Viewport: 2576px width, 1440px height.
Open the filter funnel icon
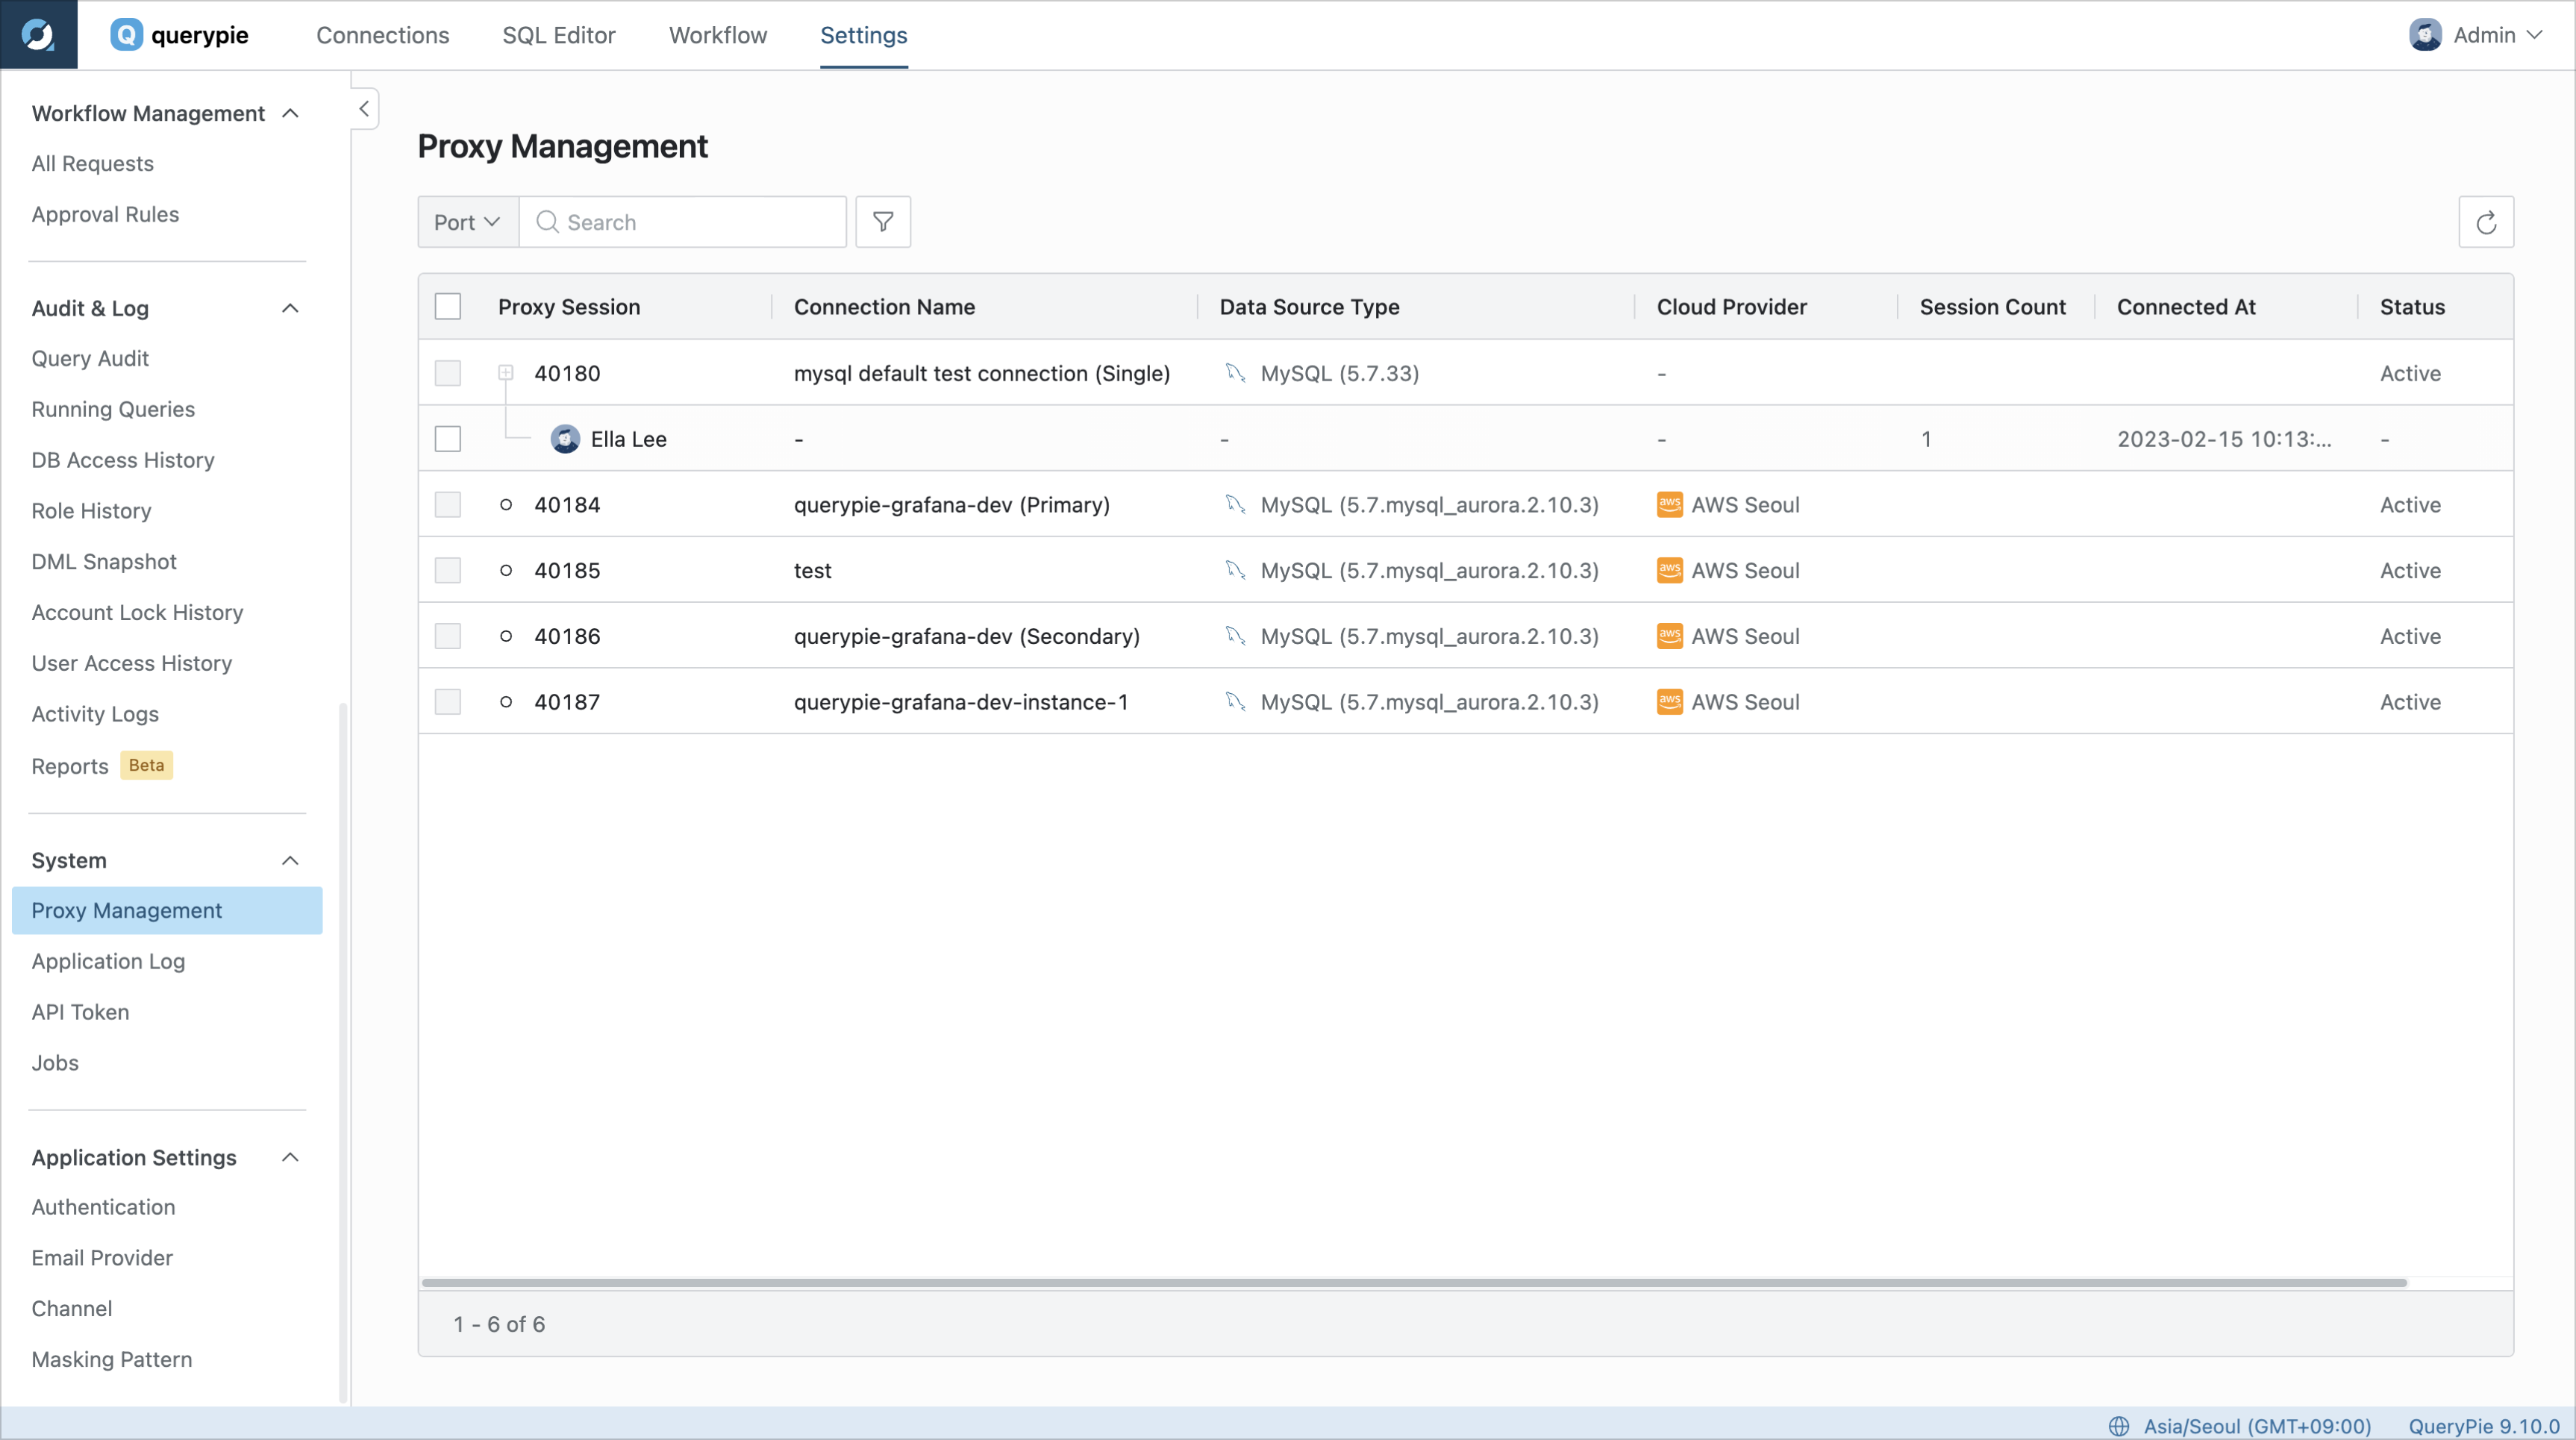(883, 222)
